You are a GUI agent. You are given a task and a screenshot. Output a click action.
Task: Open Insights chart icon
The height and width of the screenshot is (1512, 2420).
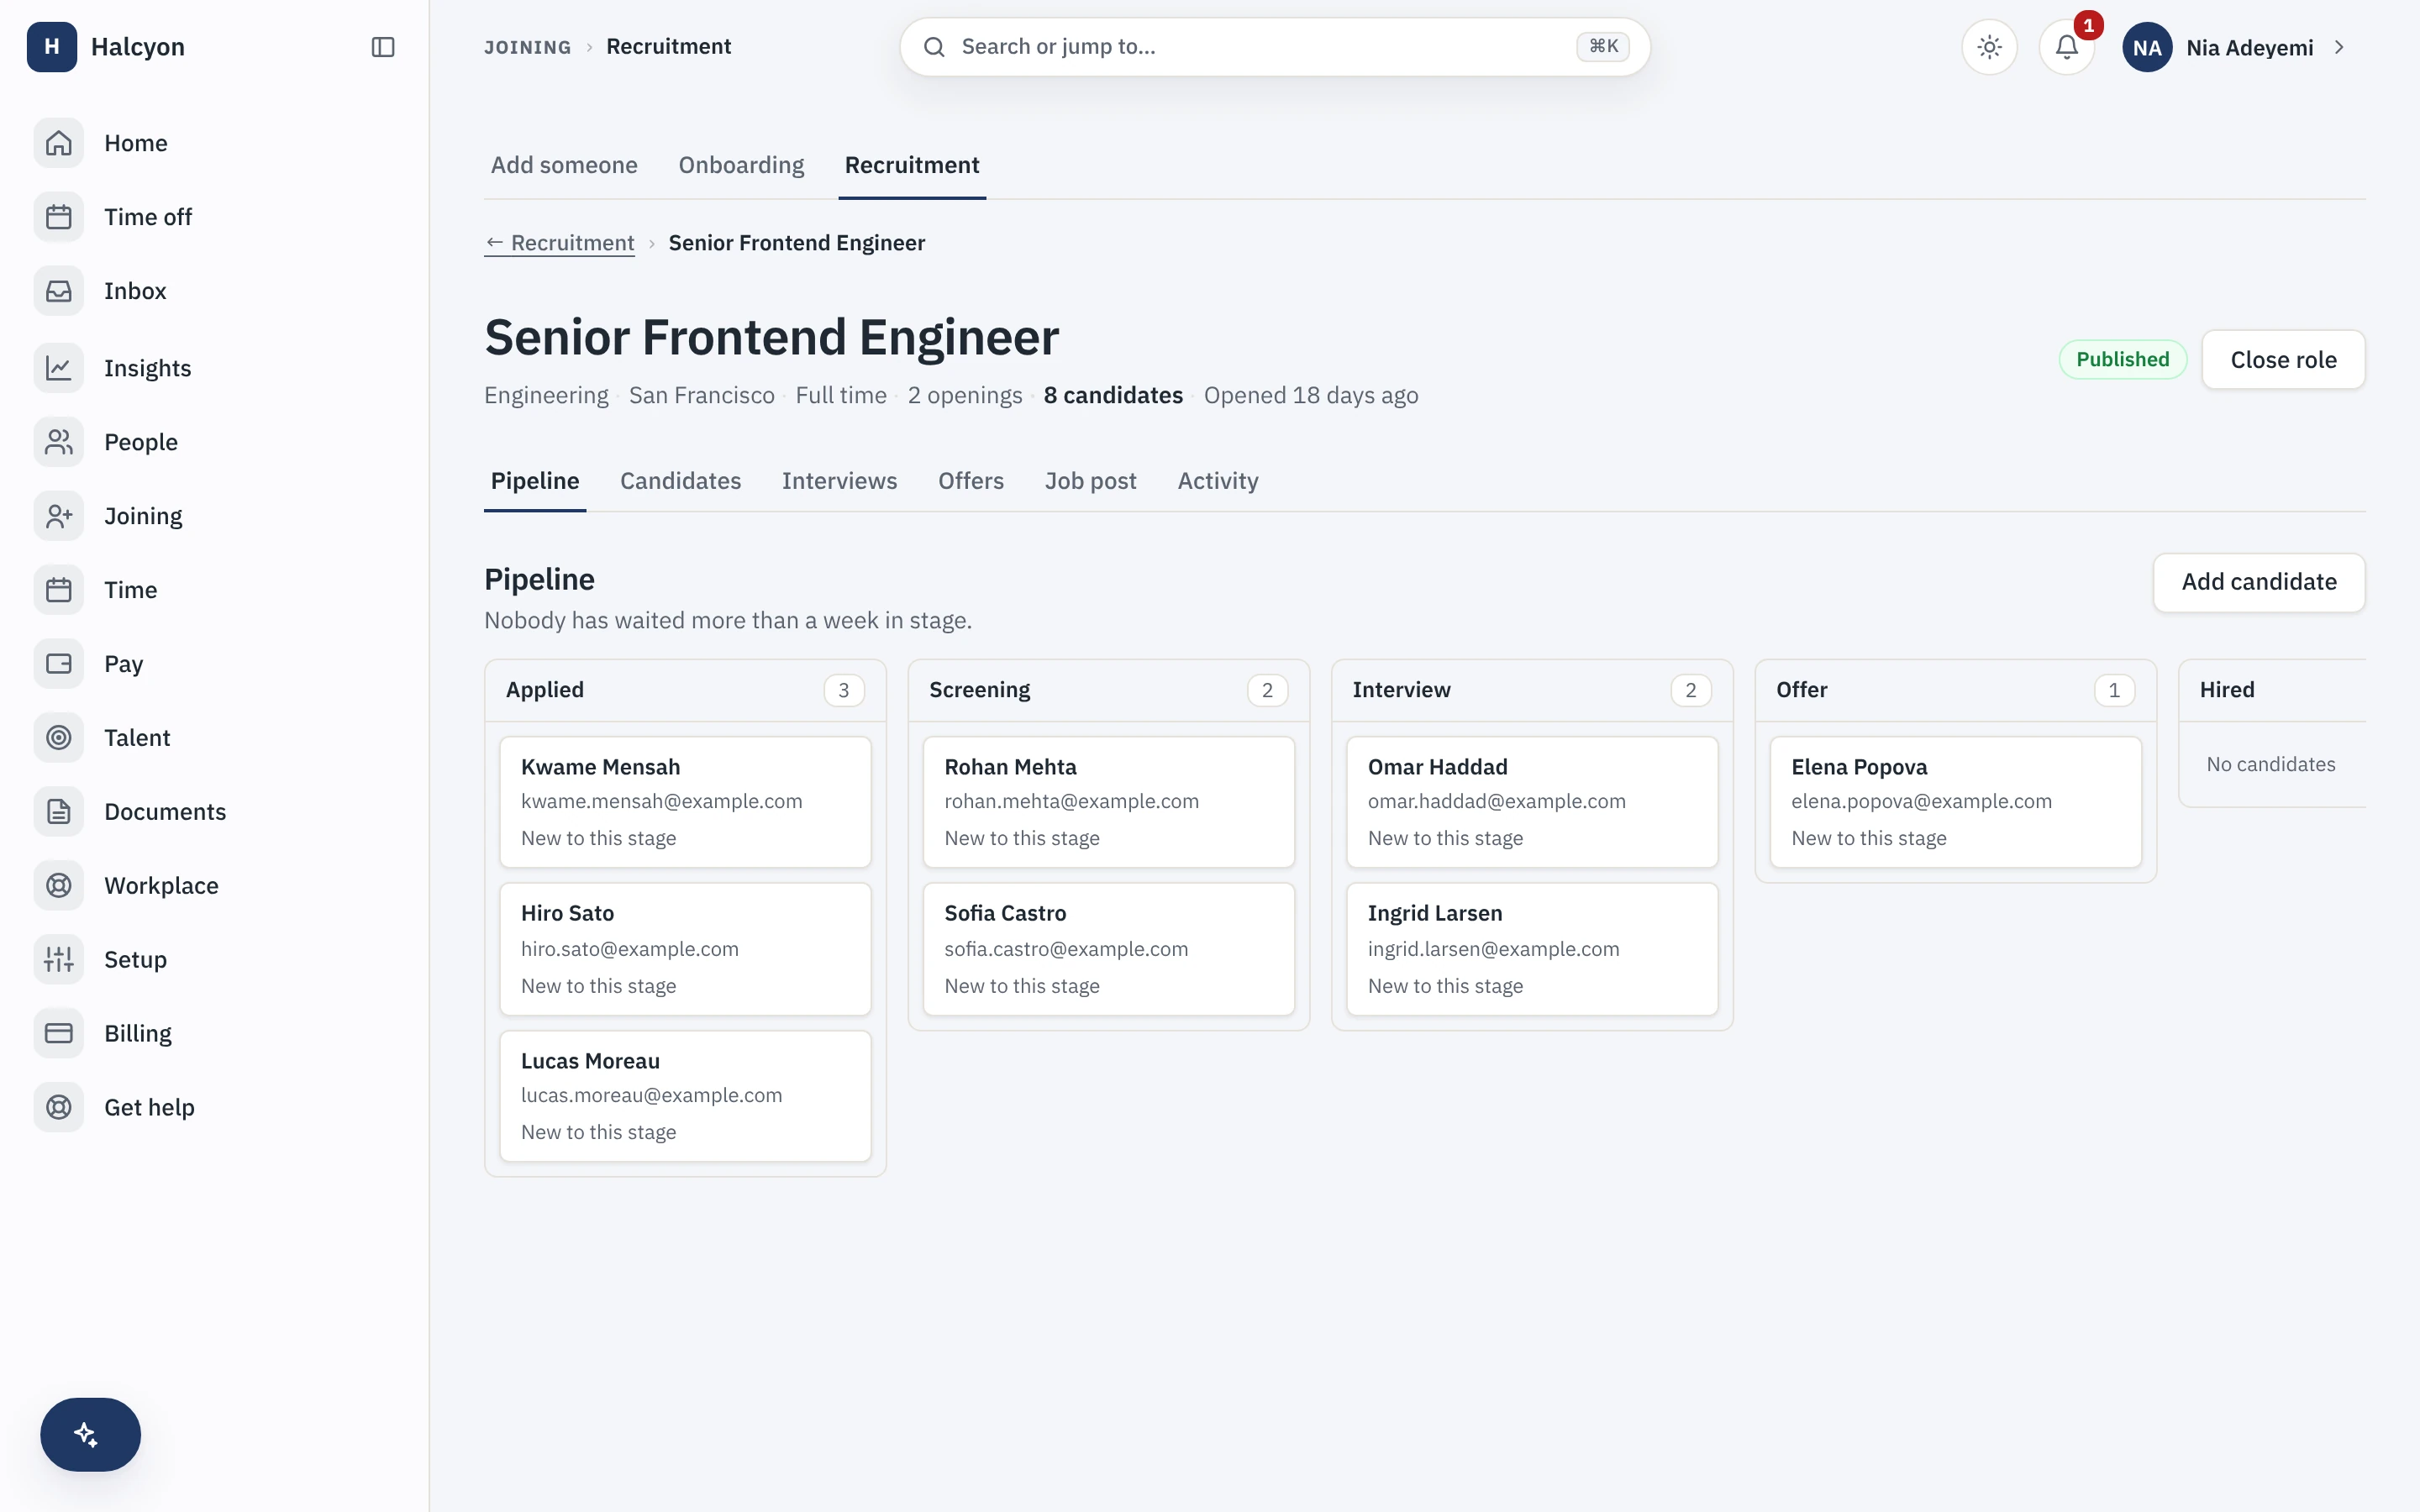pos(59,368)
